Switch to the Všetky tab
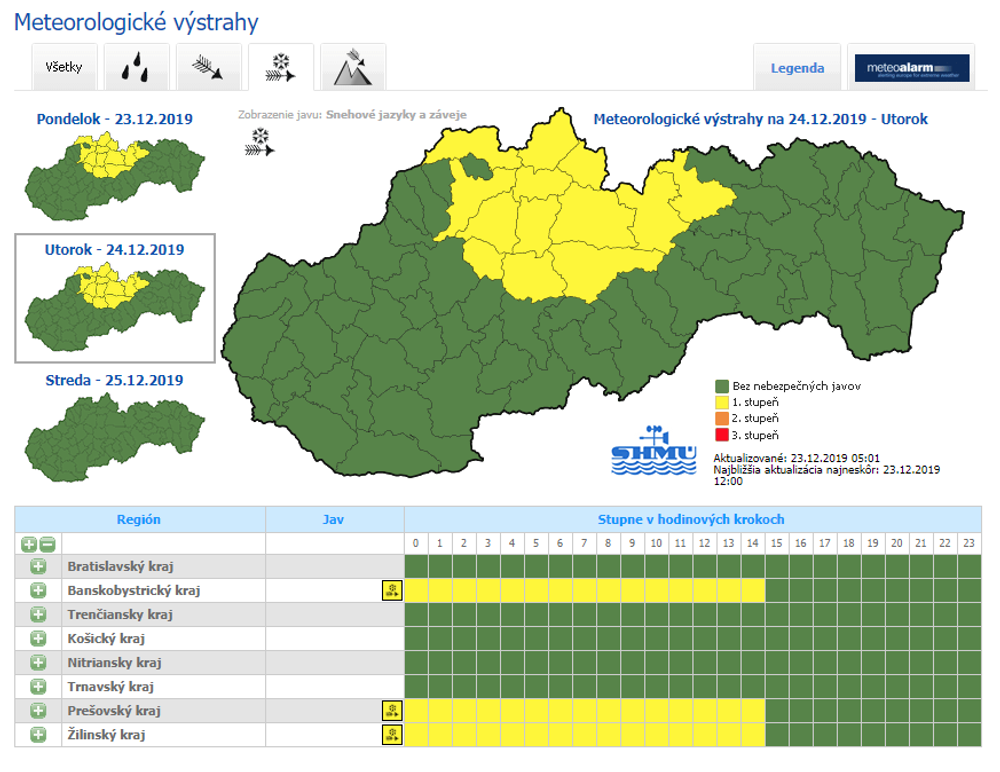This screenshot has height=772, width=1000. click(x=64, y=68)
